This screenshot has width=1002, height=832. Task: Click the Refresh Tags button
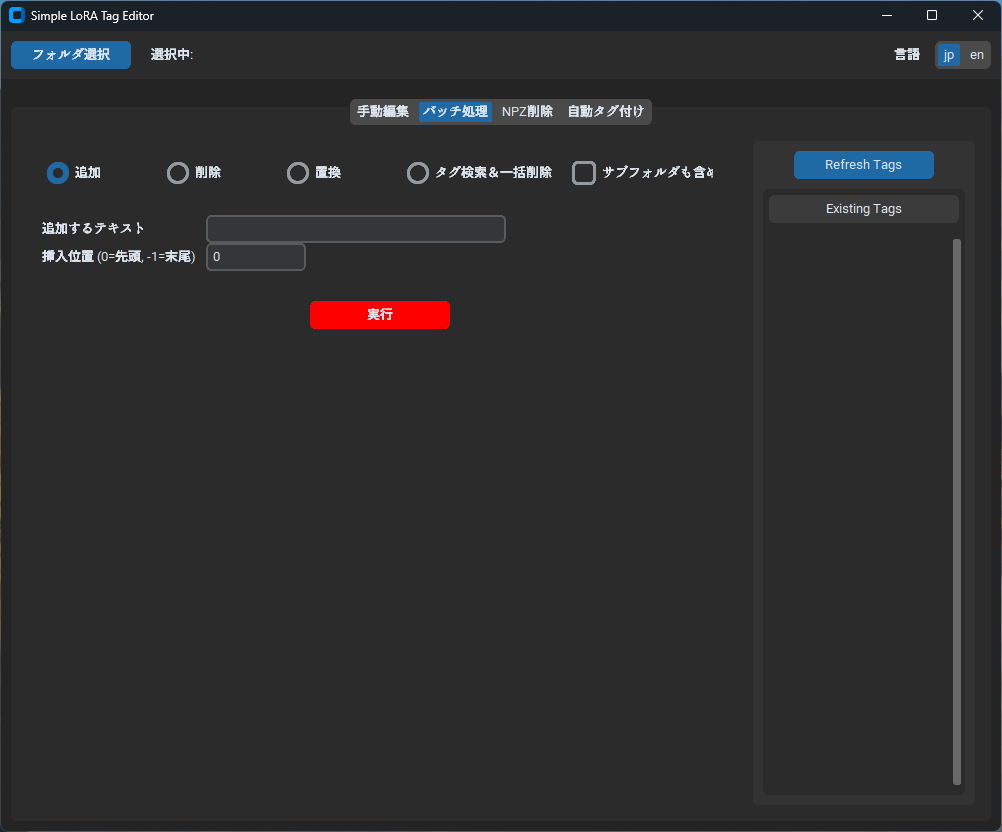[x=863, y=164]
